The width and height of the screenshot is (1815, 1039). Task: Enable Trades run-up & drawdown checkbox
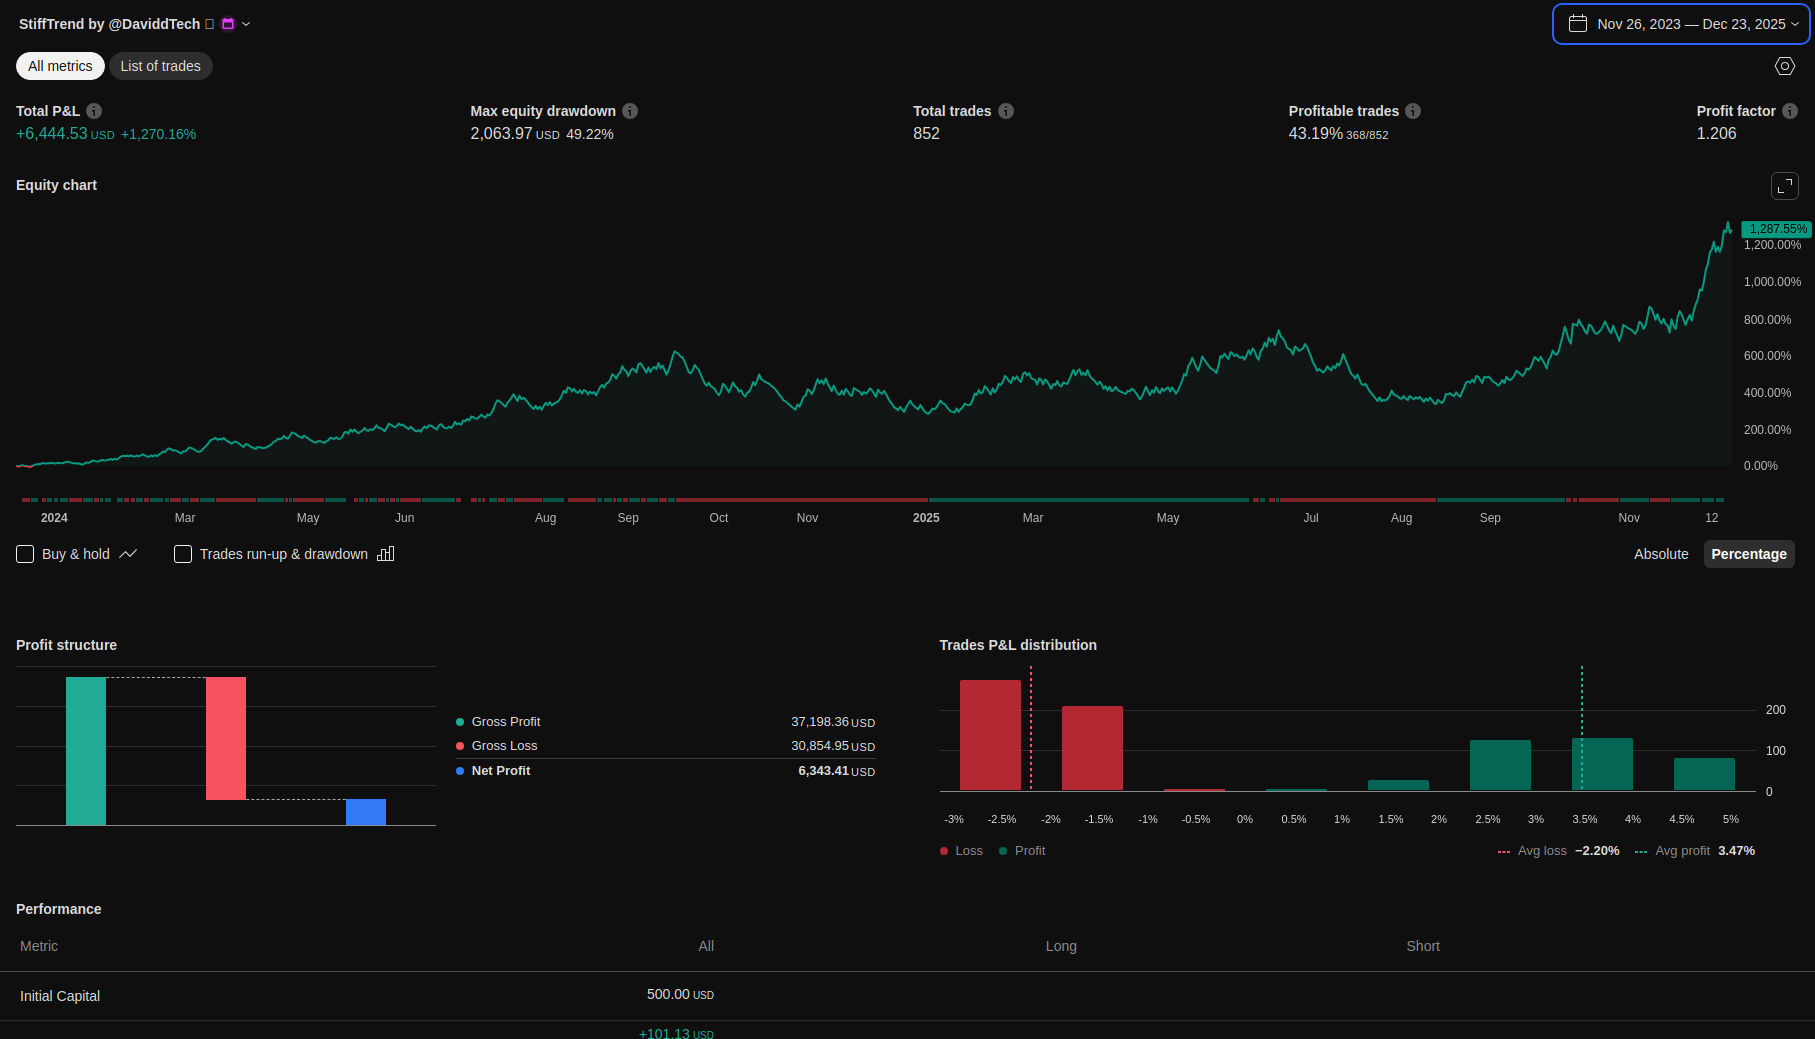[183, 554]
